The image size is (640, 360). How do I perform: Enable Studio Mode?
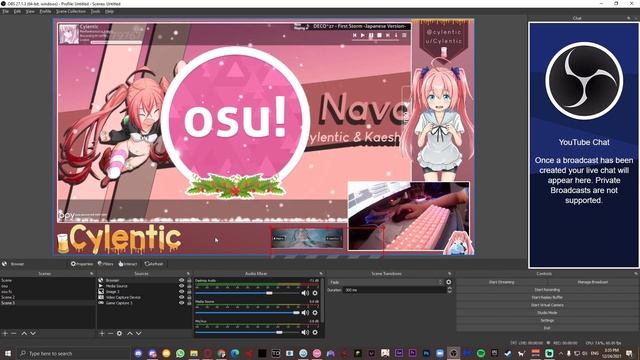coord(547,313)
